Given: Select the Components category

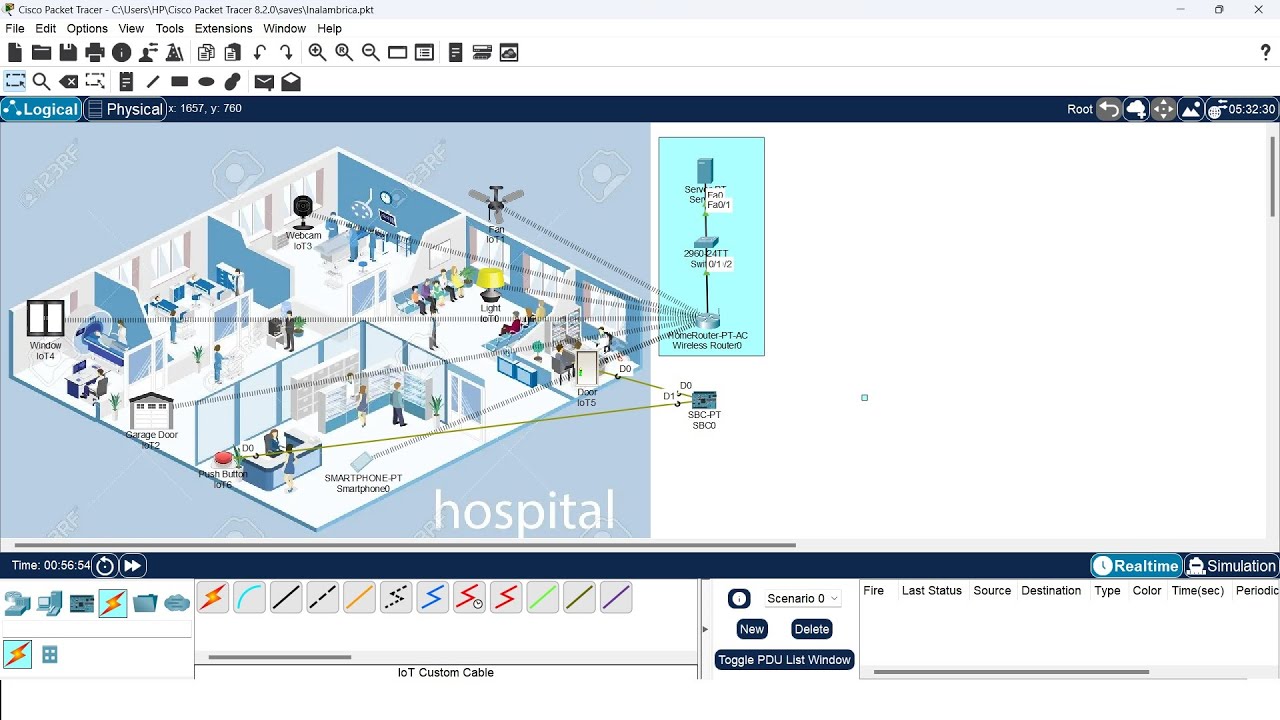Looking at the screenshot, I should point(81,603).
